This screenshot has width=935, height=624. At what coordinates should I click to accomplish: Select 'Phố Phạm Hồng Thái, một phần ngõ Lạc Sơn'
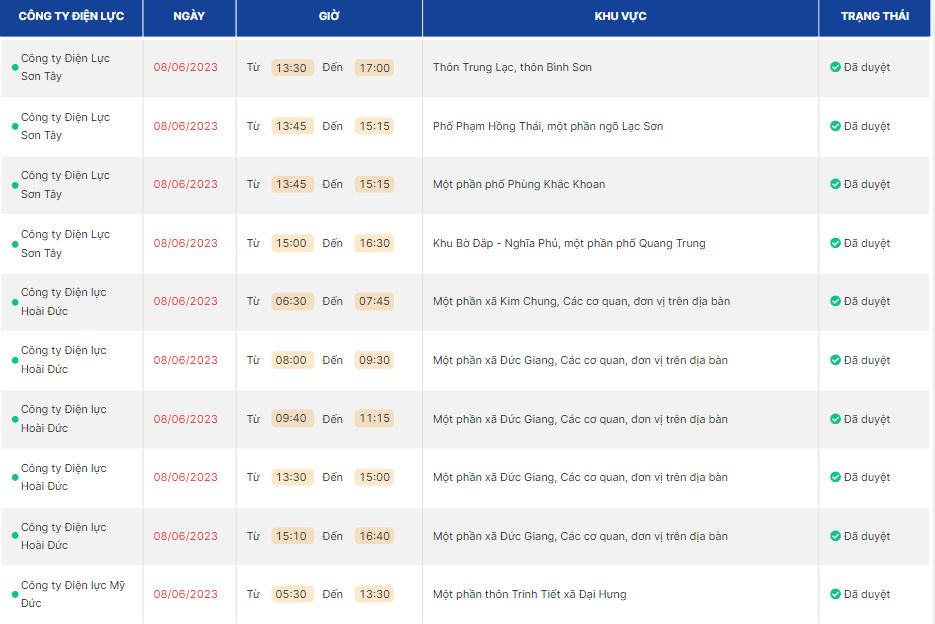click(x=548, y=126)
